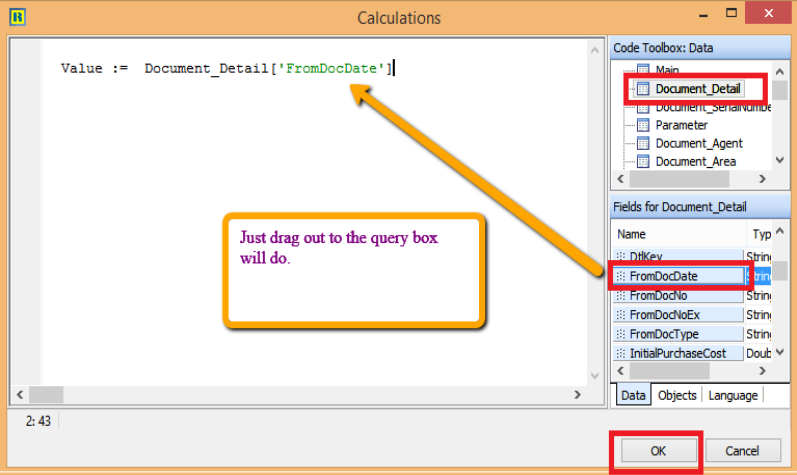Viewport: 797px width, 475px height.
Task: Click the Document_Agent table icon
Action: tap(643, 143)
